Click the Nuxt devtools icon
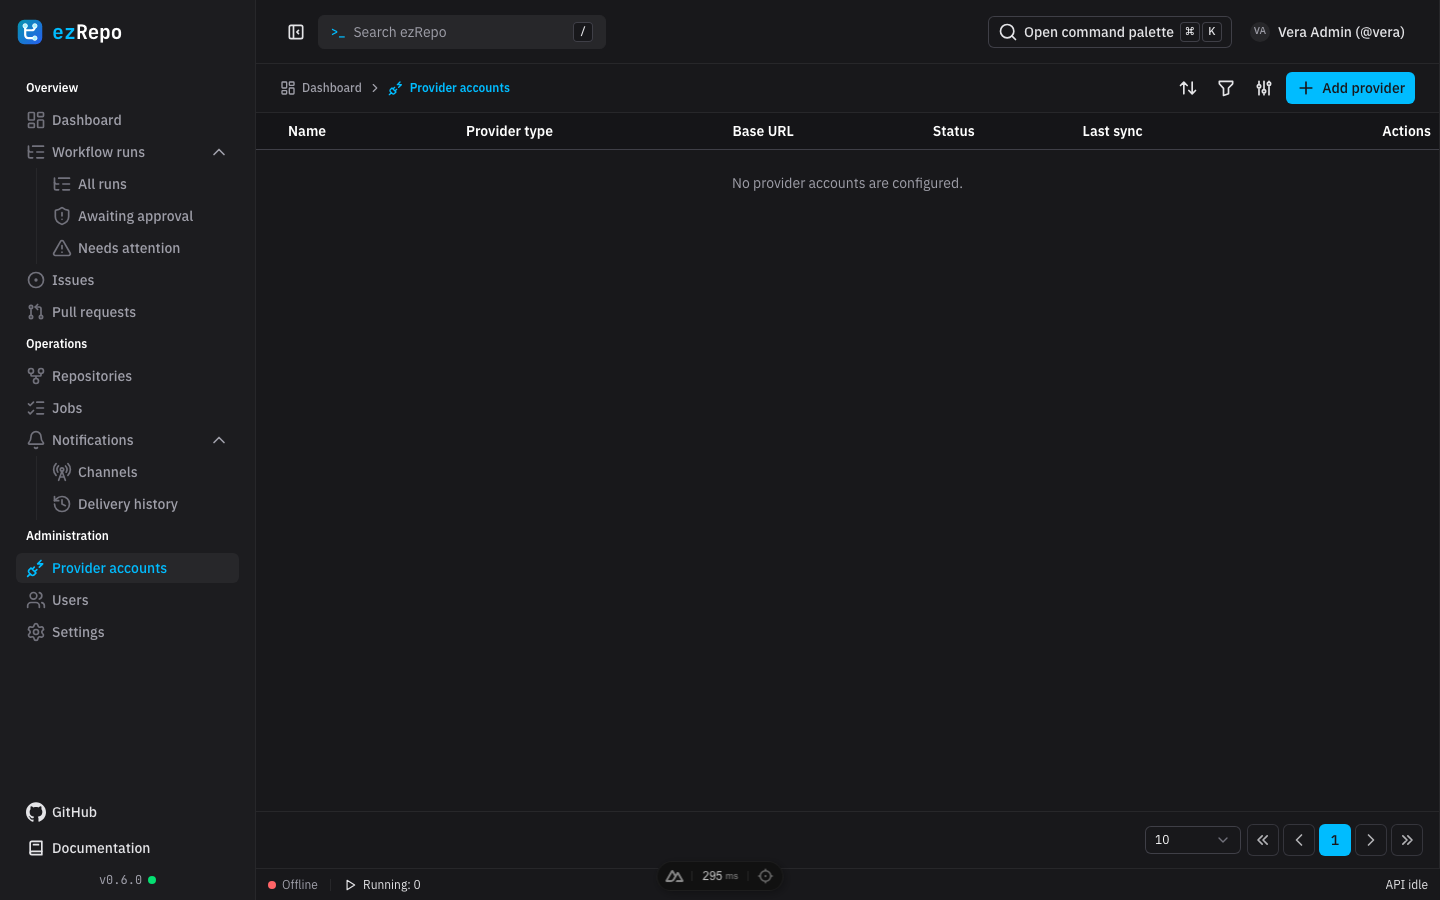This screenshot has height=900, width=1440. click(675, 876)
